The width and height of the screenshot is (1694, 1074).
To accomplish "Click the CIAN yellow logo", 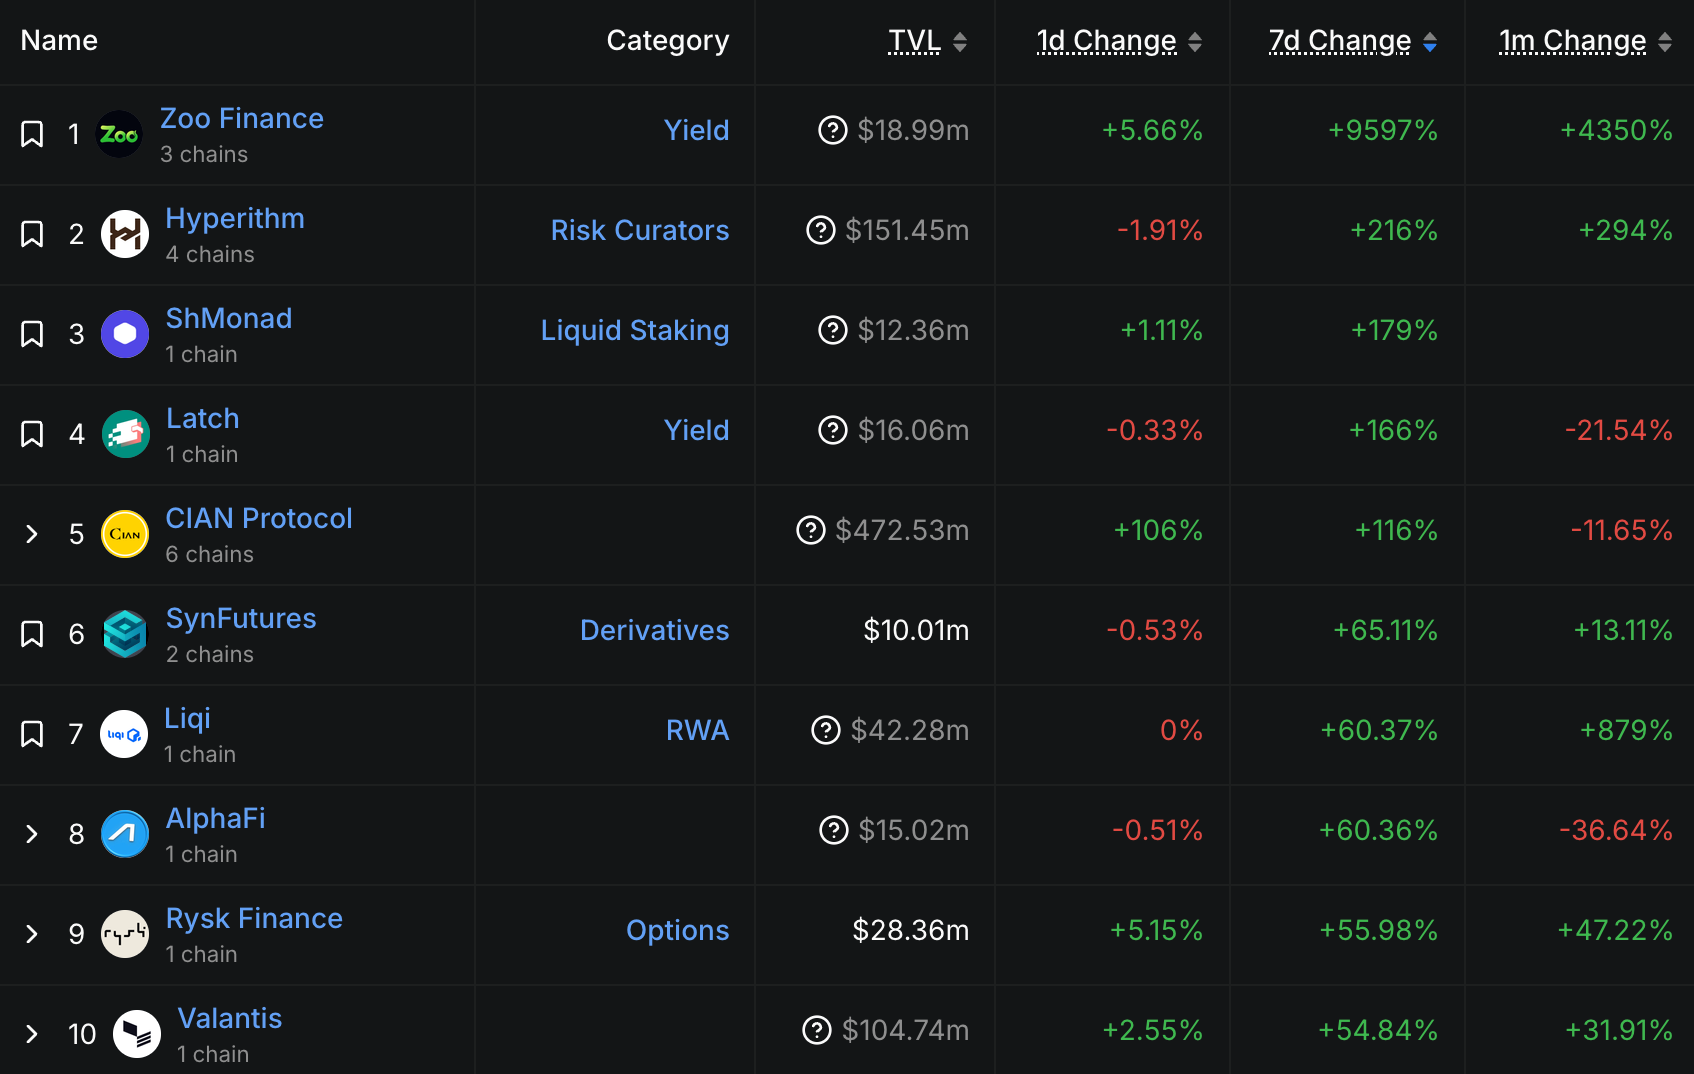I will coord(125,534).
